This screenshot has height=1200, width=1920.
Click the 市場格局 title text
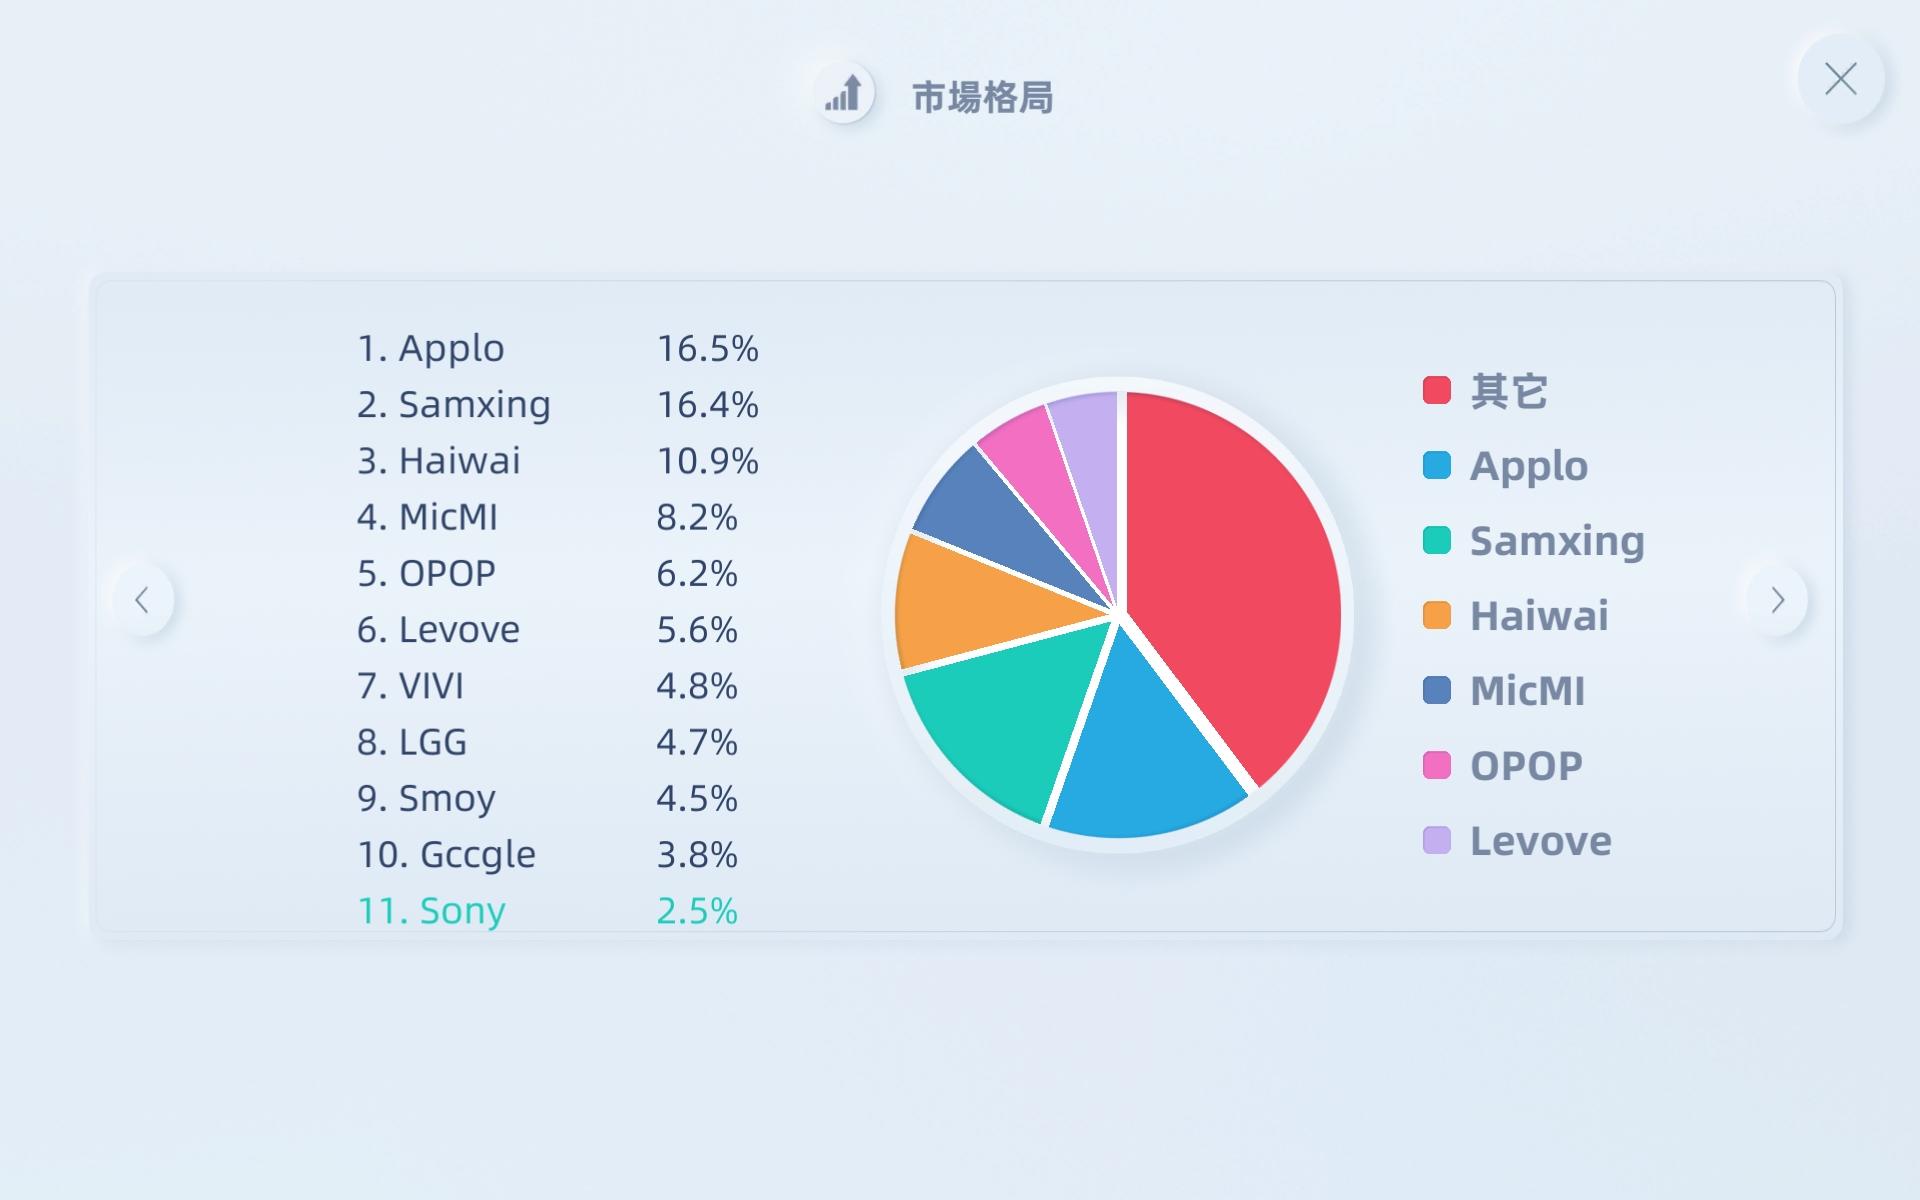tap(982, 97)
